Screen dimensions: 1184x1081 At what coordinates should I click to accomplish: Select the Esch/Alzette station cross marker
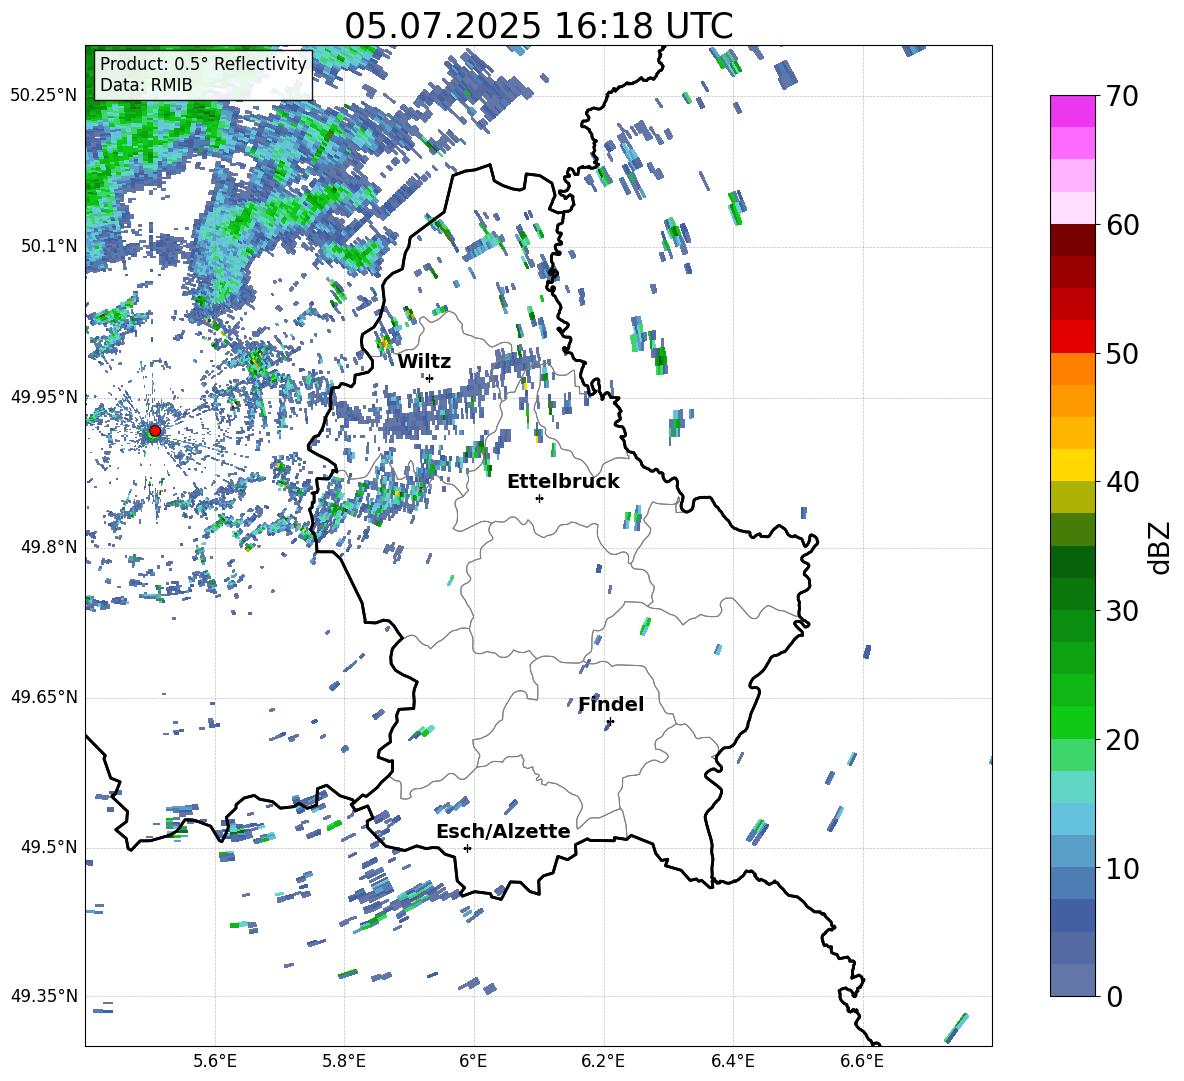click(467, 848)
